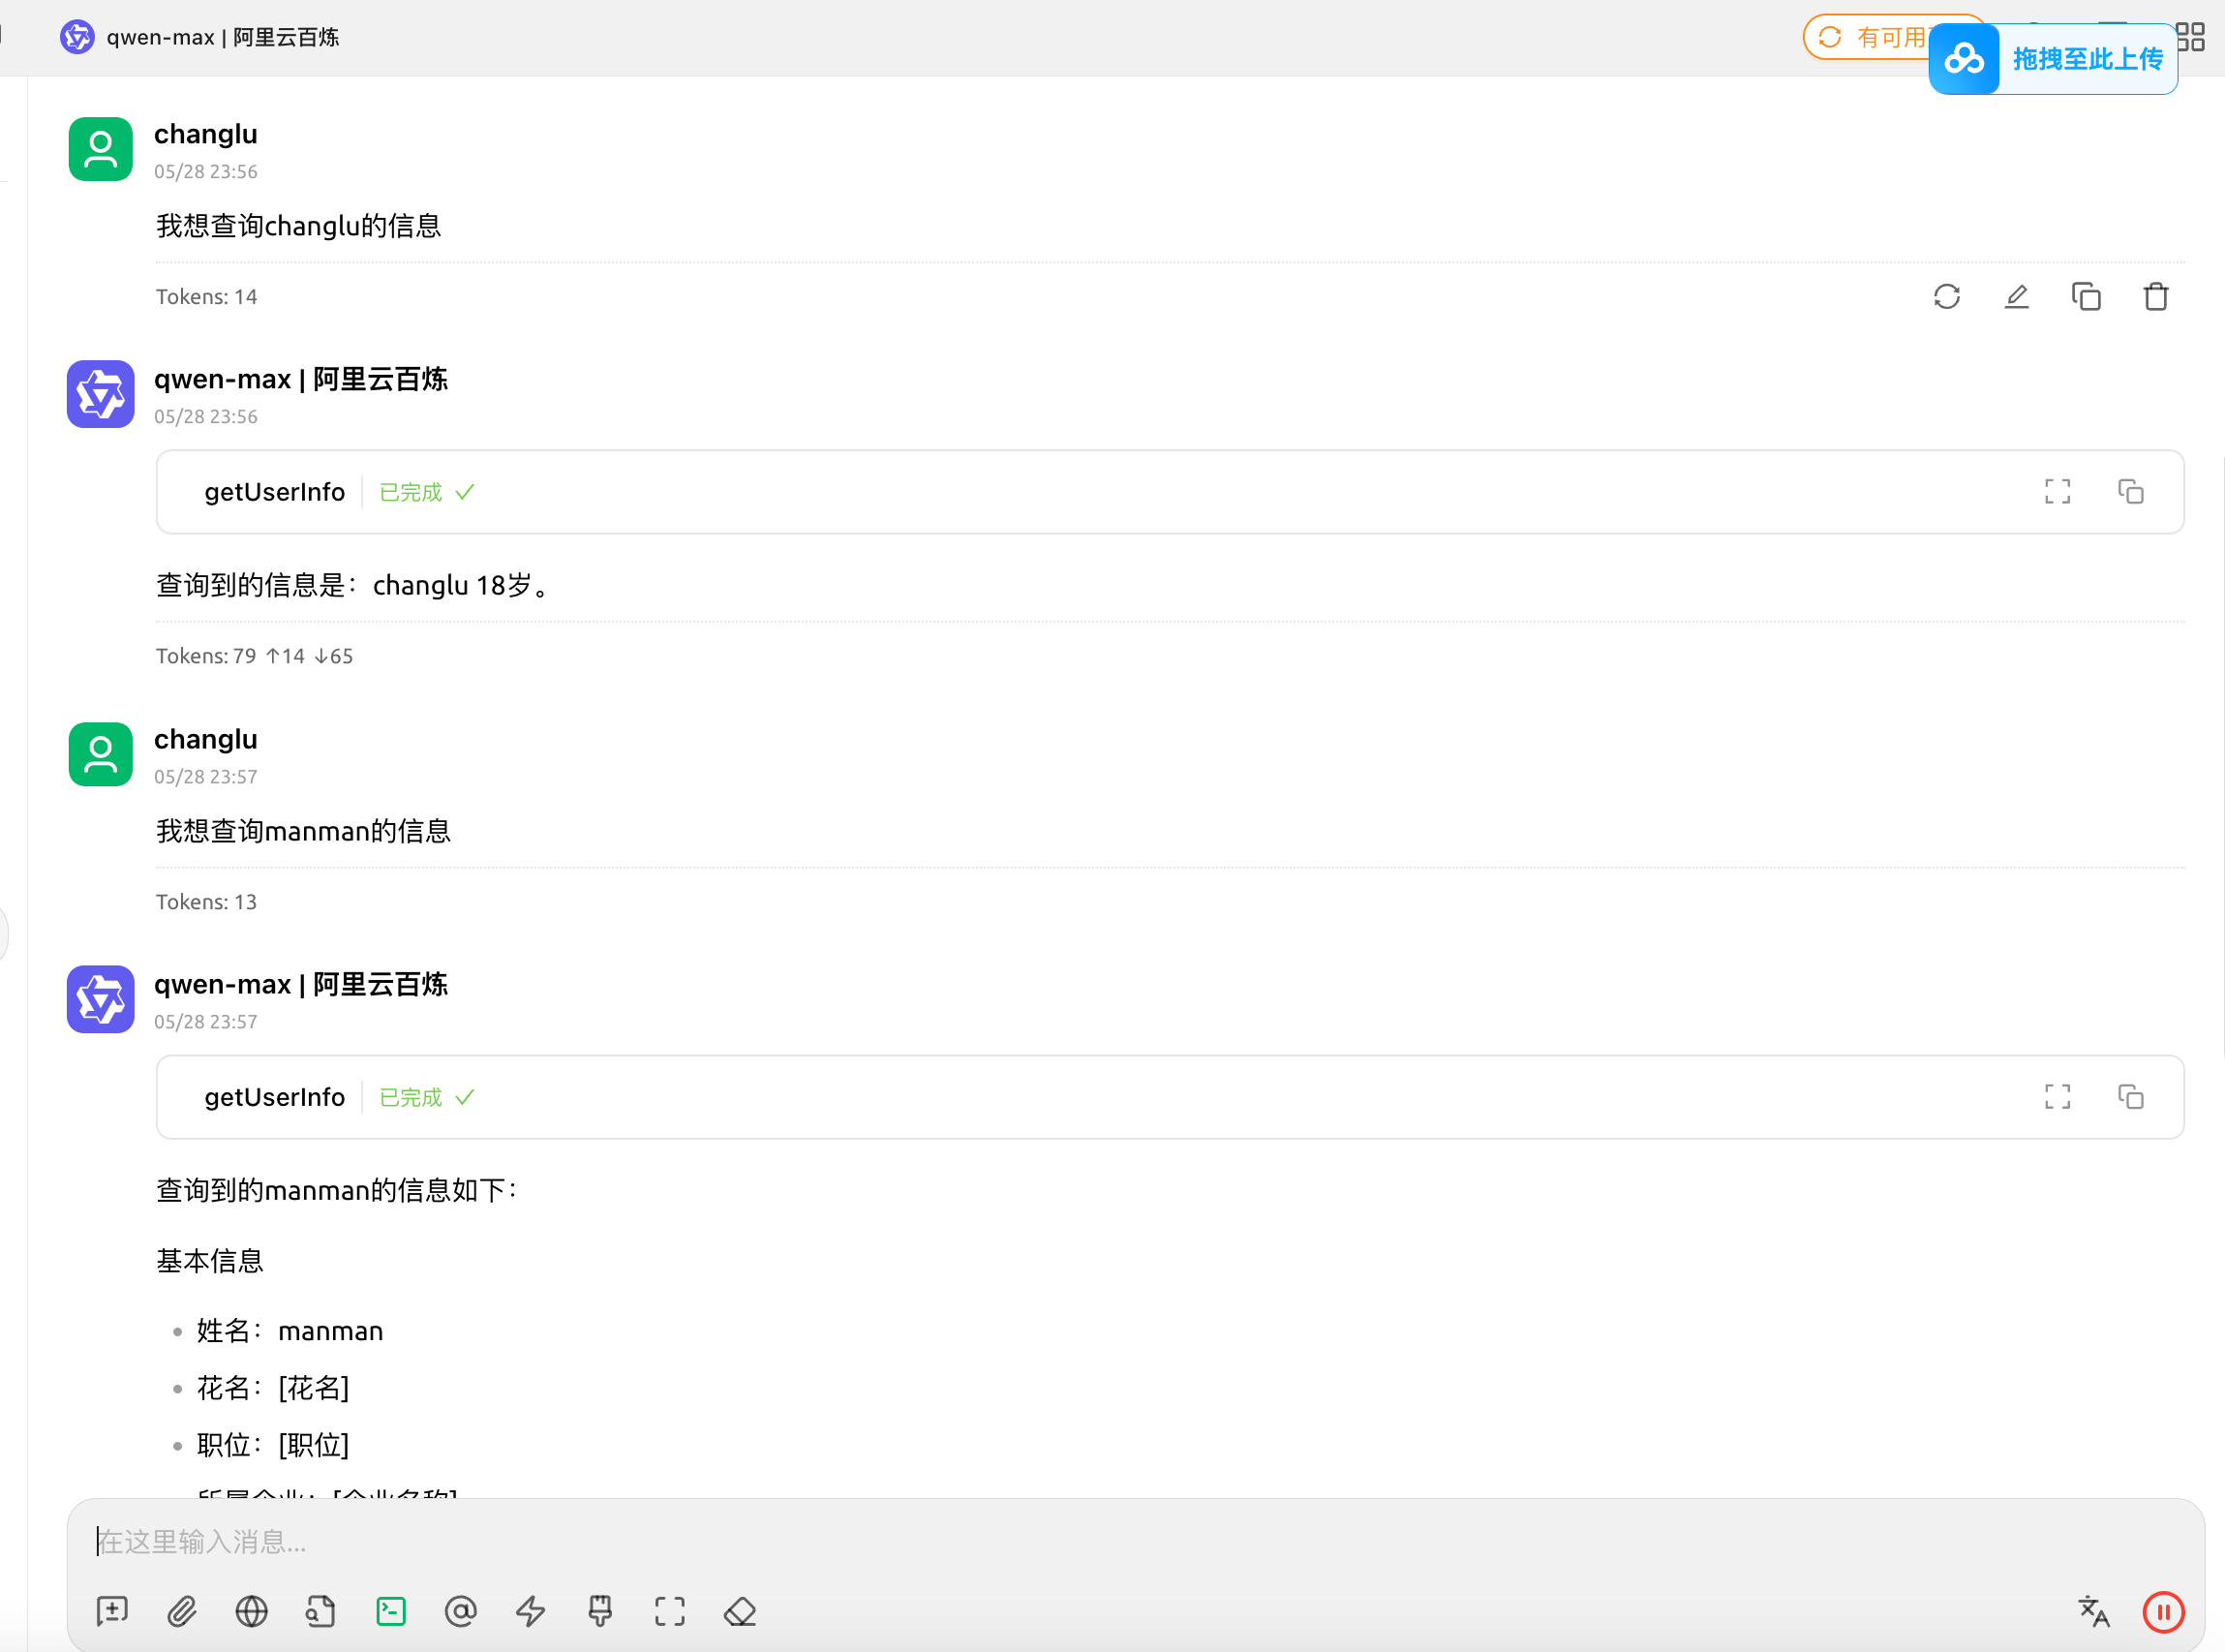This screenshot has width=2225, height=1652.
Task: Copy the second getUserInfo tool result
Action: tap(2131, 1096)
